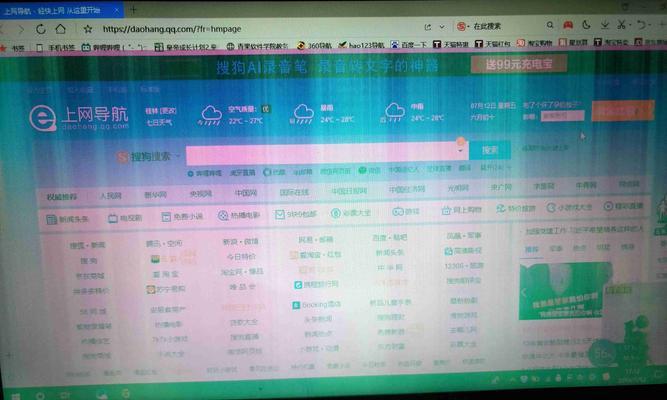This screenshot has height=400, width=667.
Task: Open the 天猫特惠 bookmark
Action: [x=451, y=44]
